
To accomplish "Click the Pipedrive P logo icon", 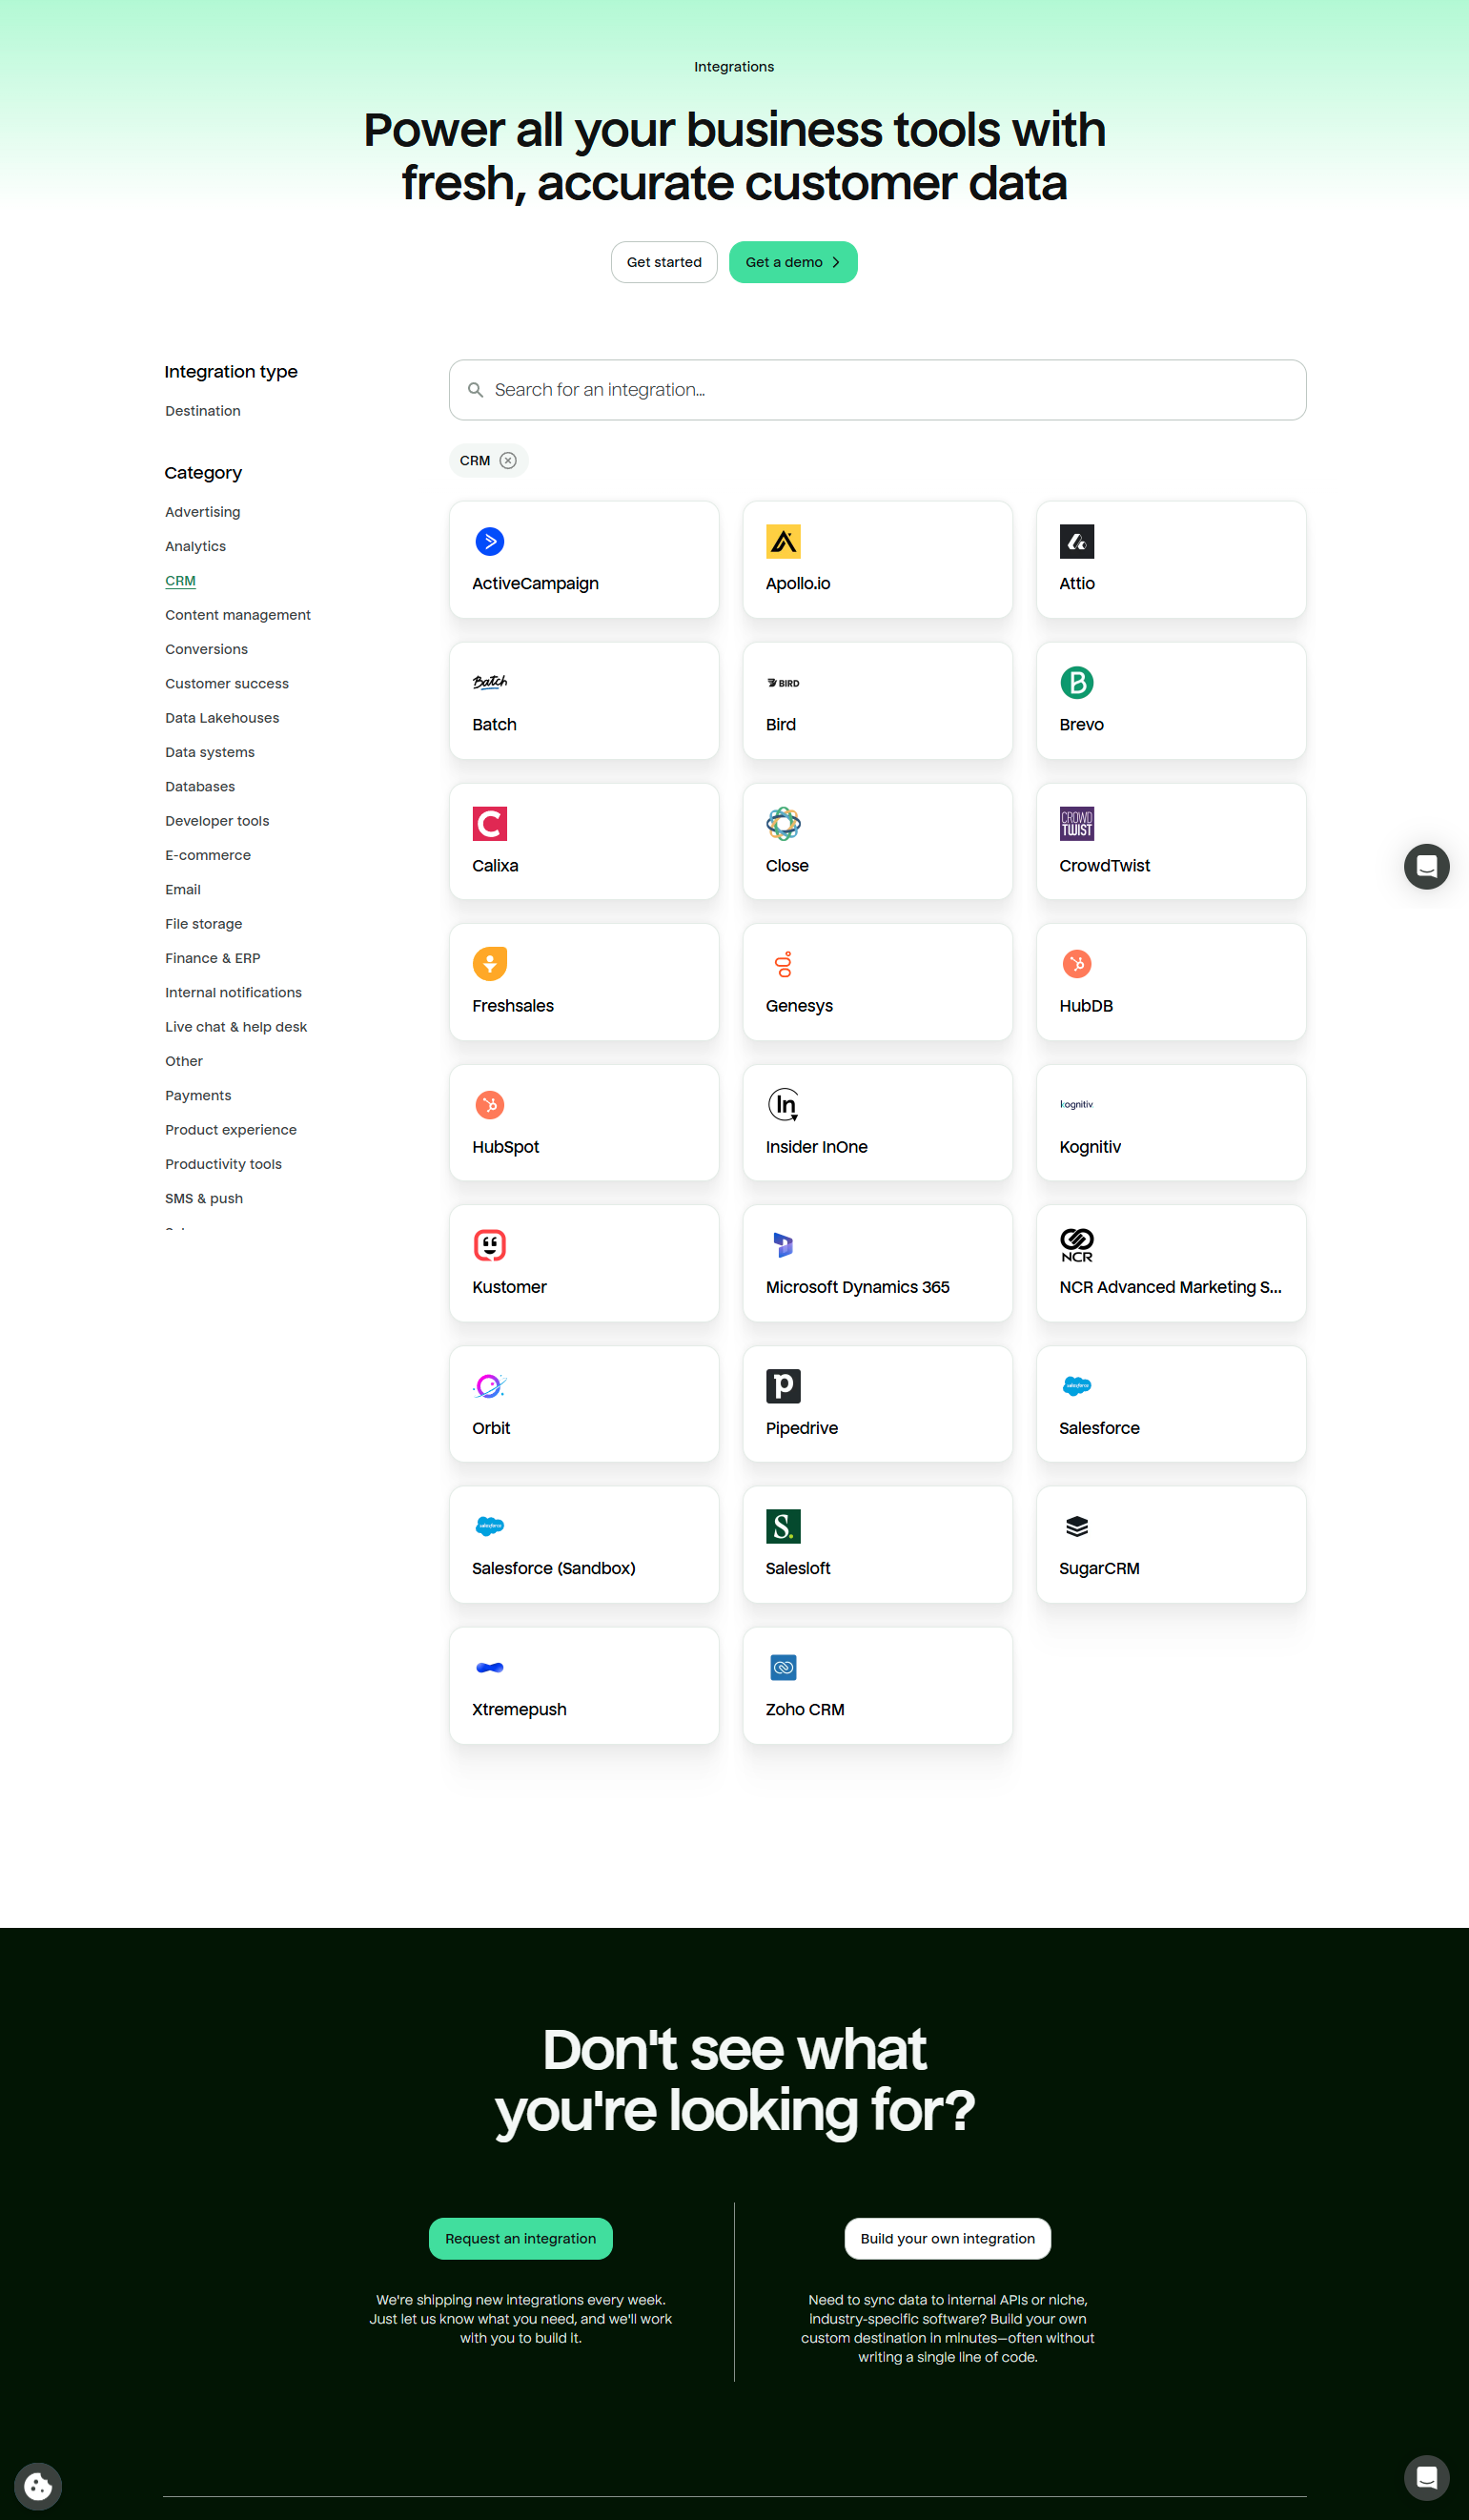I will [783, 1386].
